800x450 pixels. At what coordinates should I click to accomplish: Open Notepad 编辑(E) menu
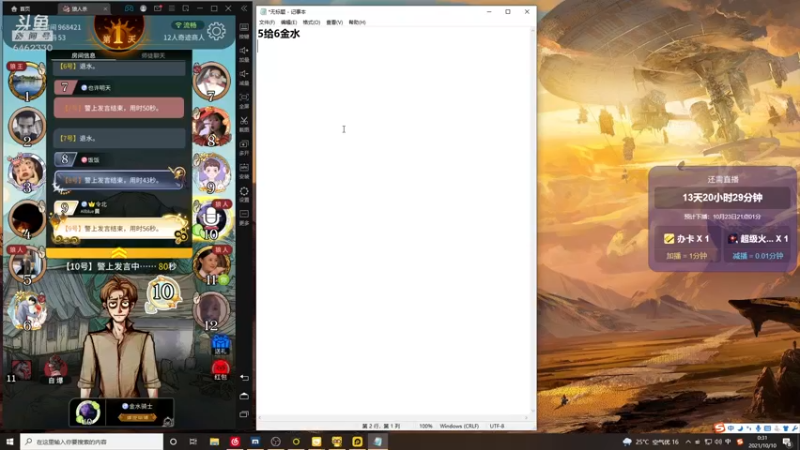coord(288,22)
